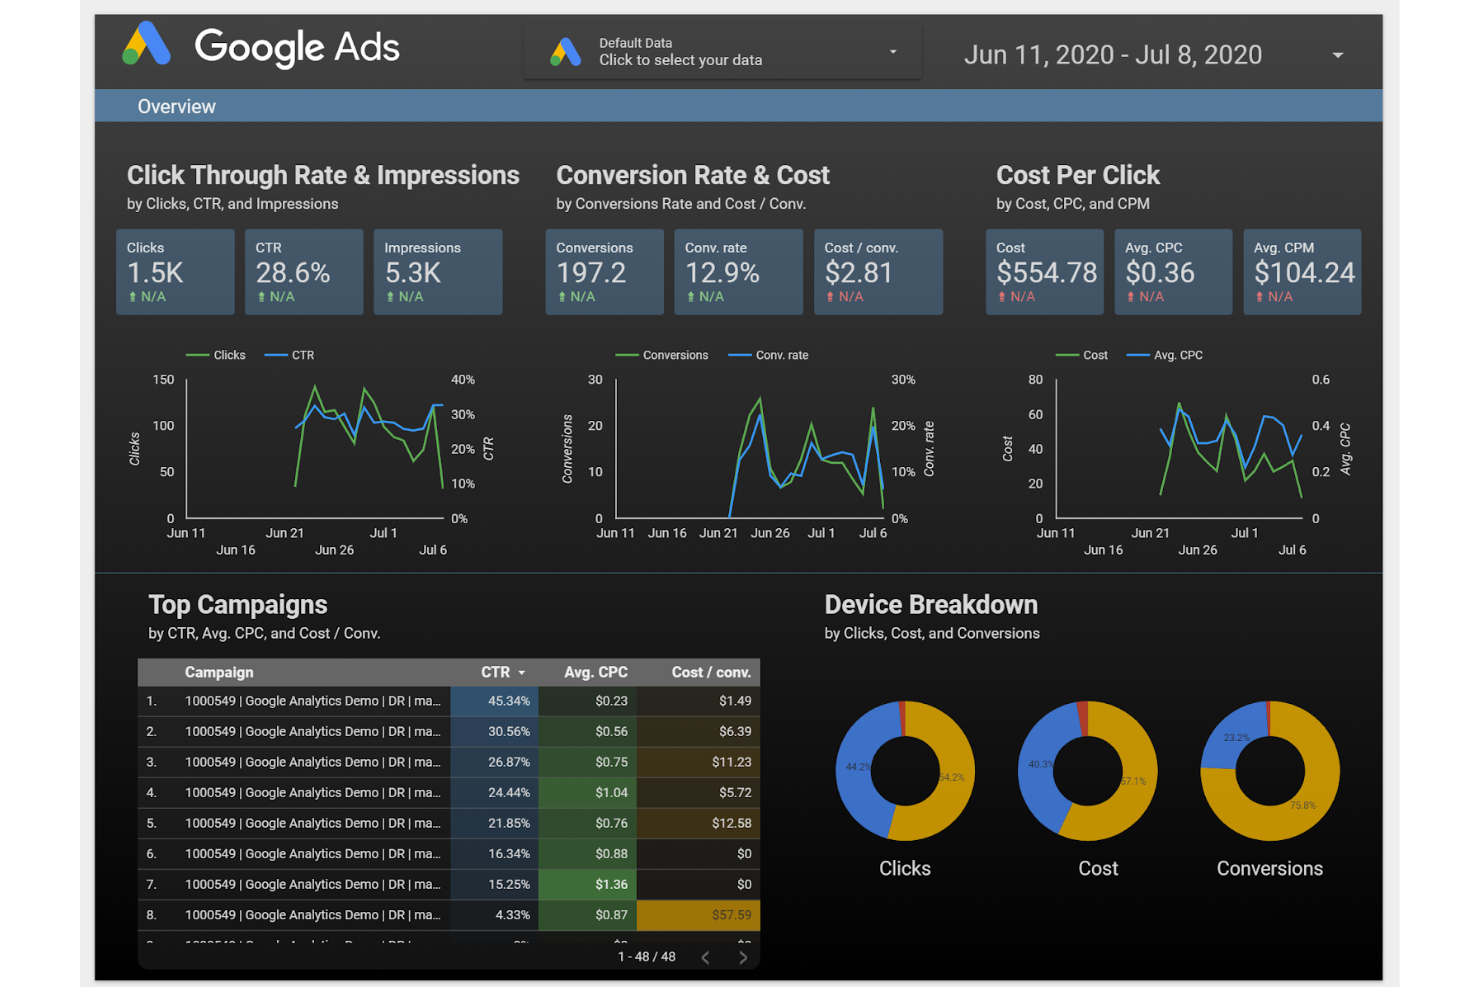The width and height of the screenshot is (1480, 987).
Task: Click the Impressions scorecard 5.3K
Action: click(x=438, y=272)
